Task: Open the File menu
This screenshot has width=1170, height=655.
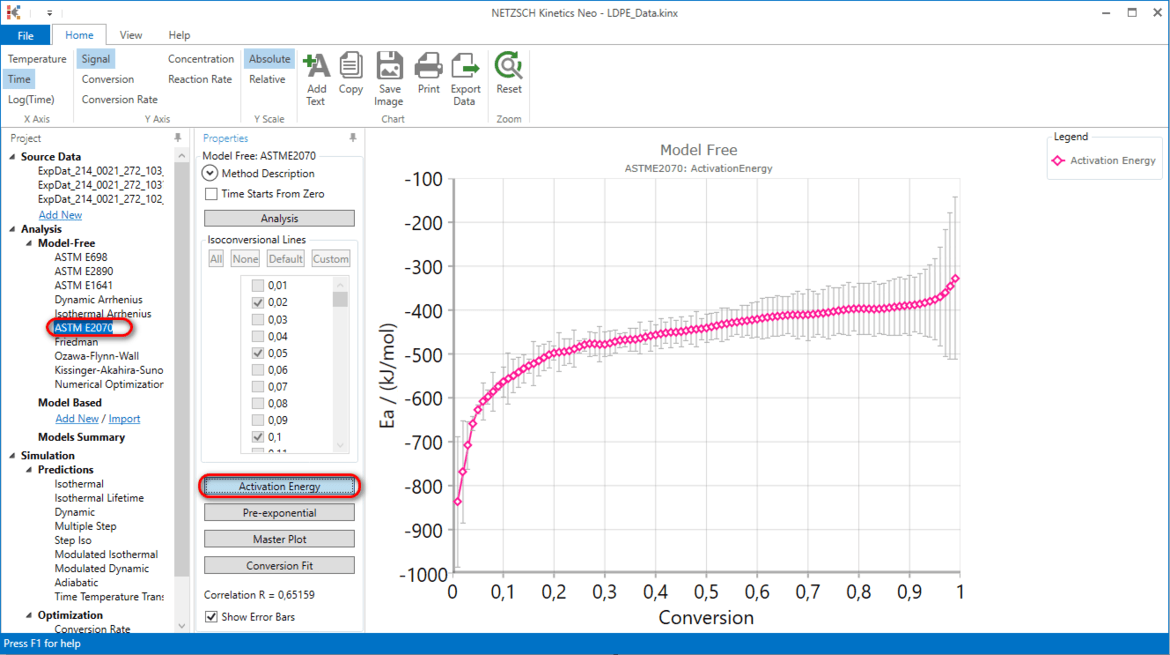Action: click(x=25, y=35)
